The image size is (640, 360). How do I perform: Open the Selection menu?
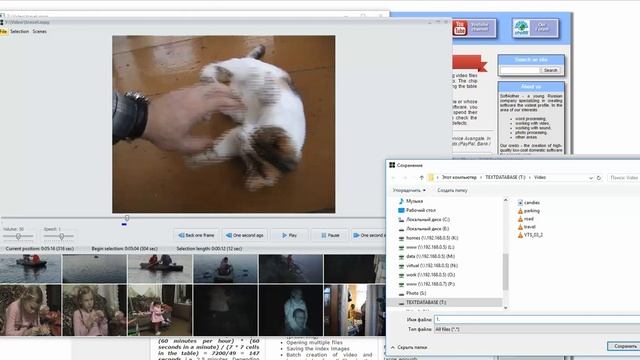[x=20, y=31]
